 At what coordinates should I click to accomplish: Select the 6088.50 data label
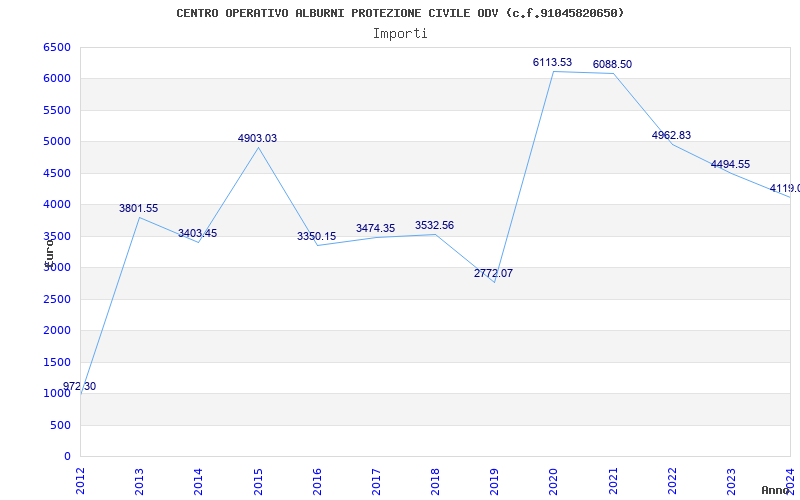tap(612, 64)
